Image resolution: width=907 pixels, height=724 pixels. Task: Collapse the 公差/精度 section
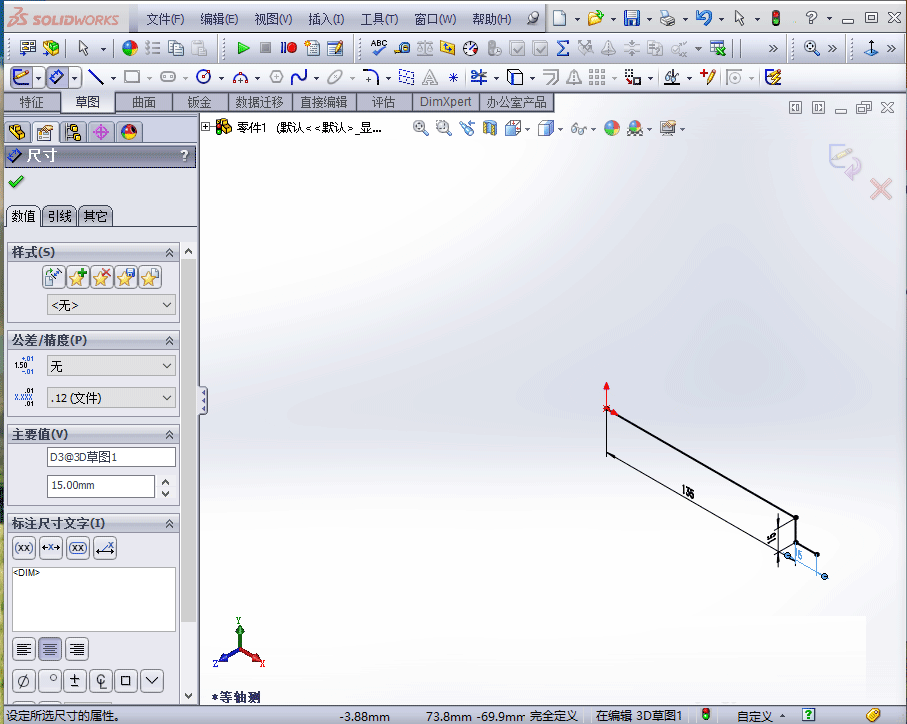pos(170,339)
